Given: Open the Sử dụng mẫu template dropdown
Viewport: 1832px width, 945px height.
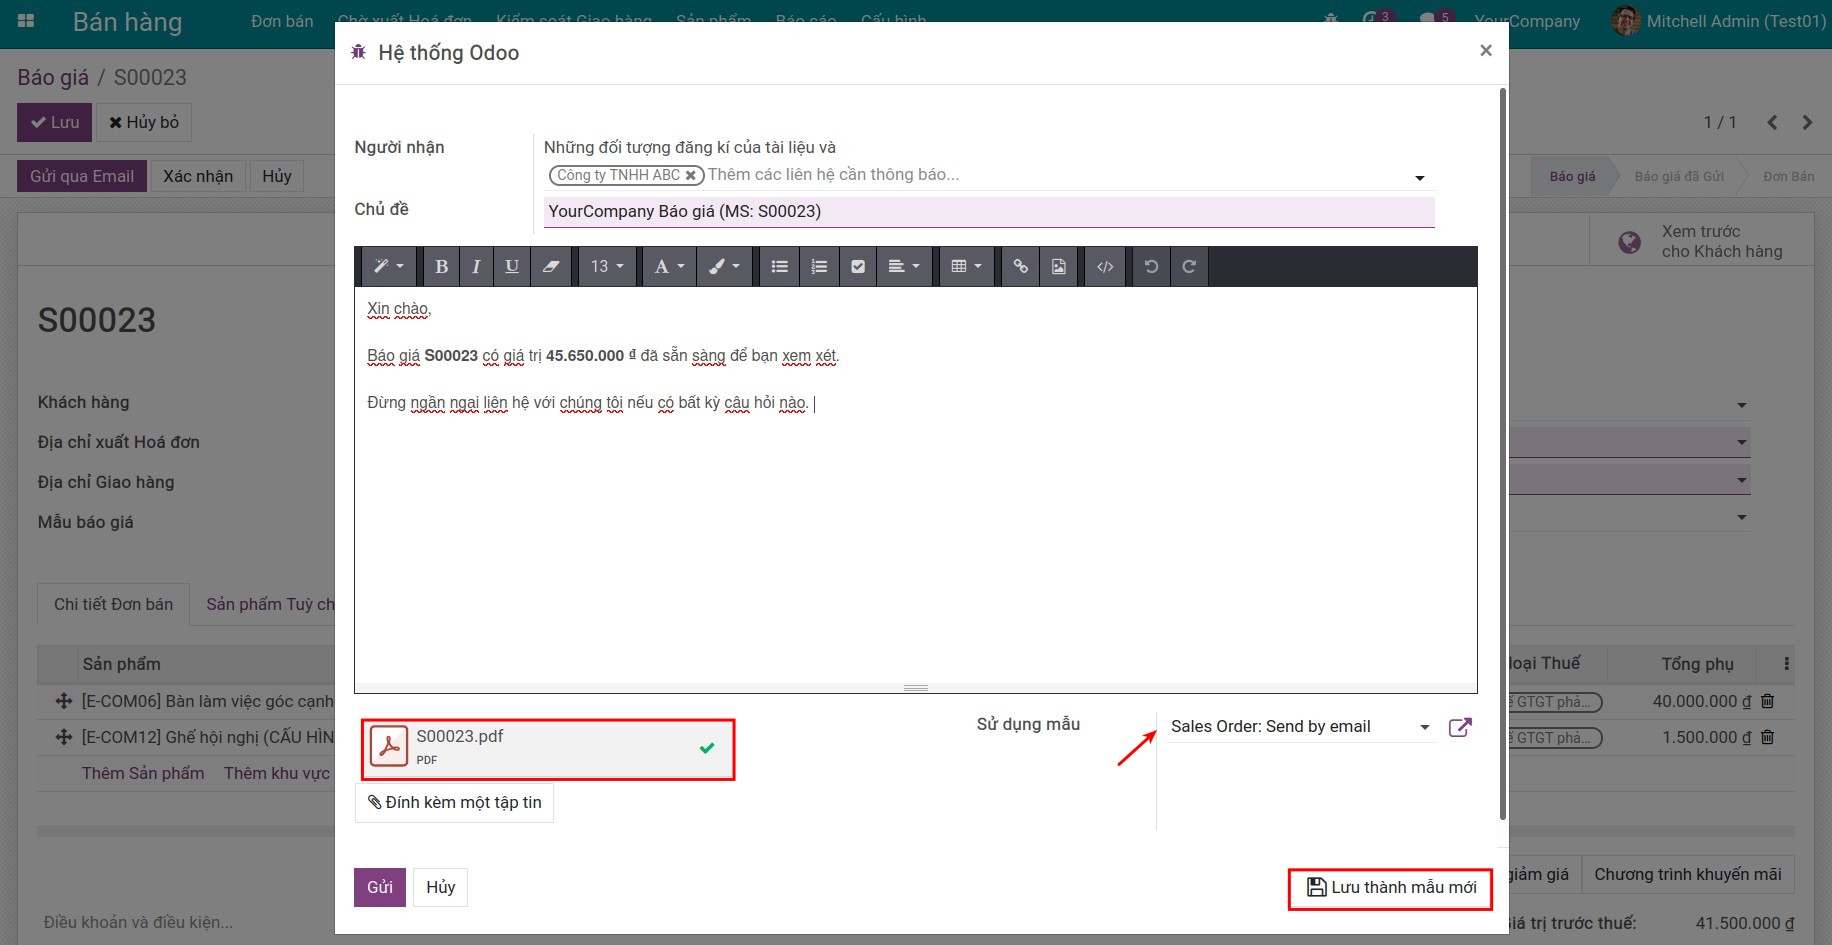Looking at the screenshot, I should (1299, 727).
